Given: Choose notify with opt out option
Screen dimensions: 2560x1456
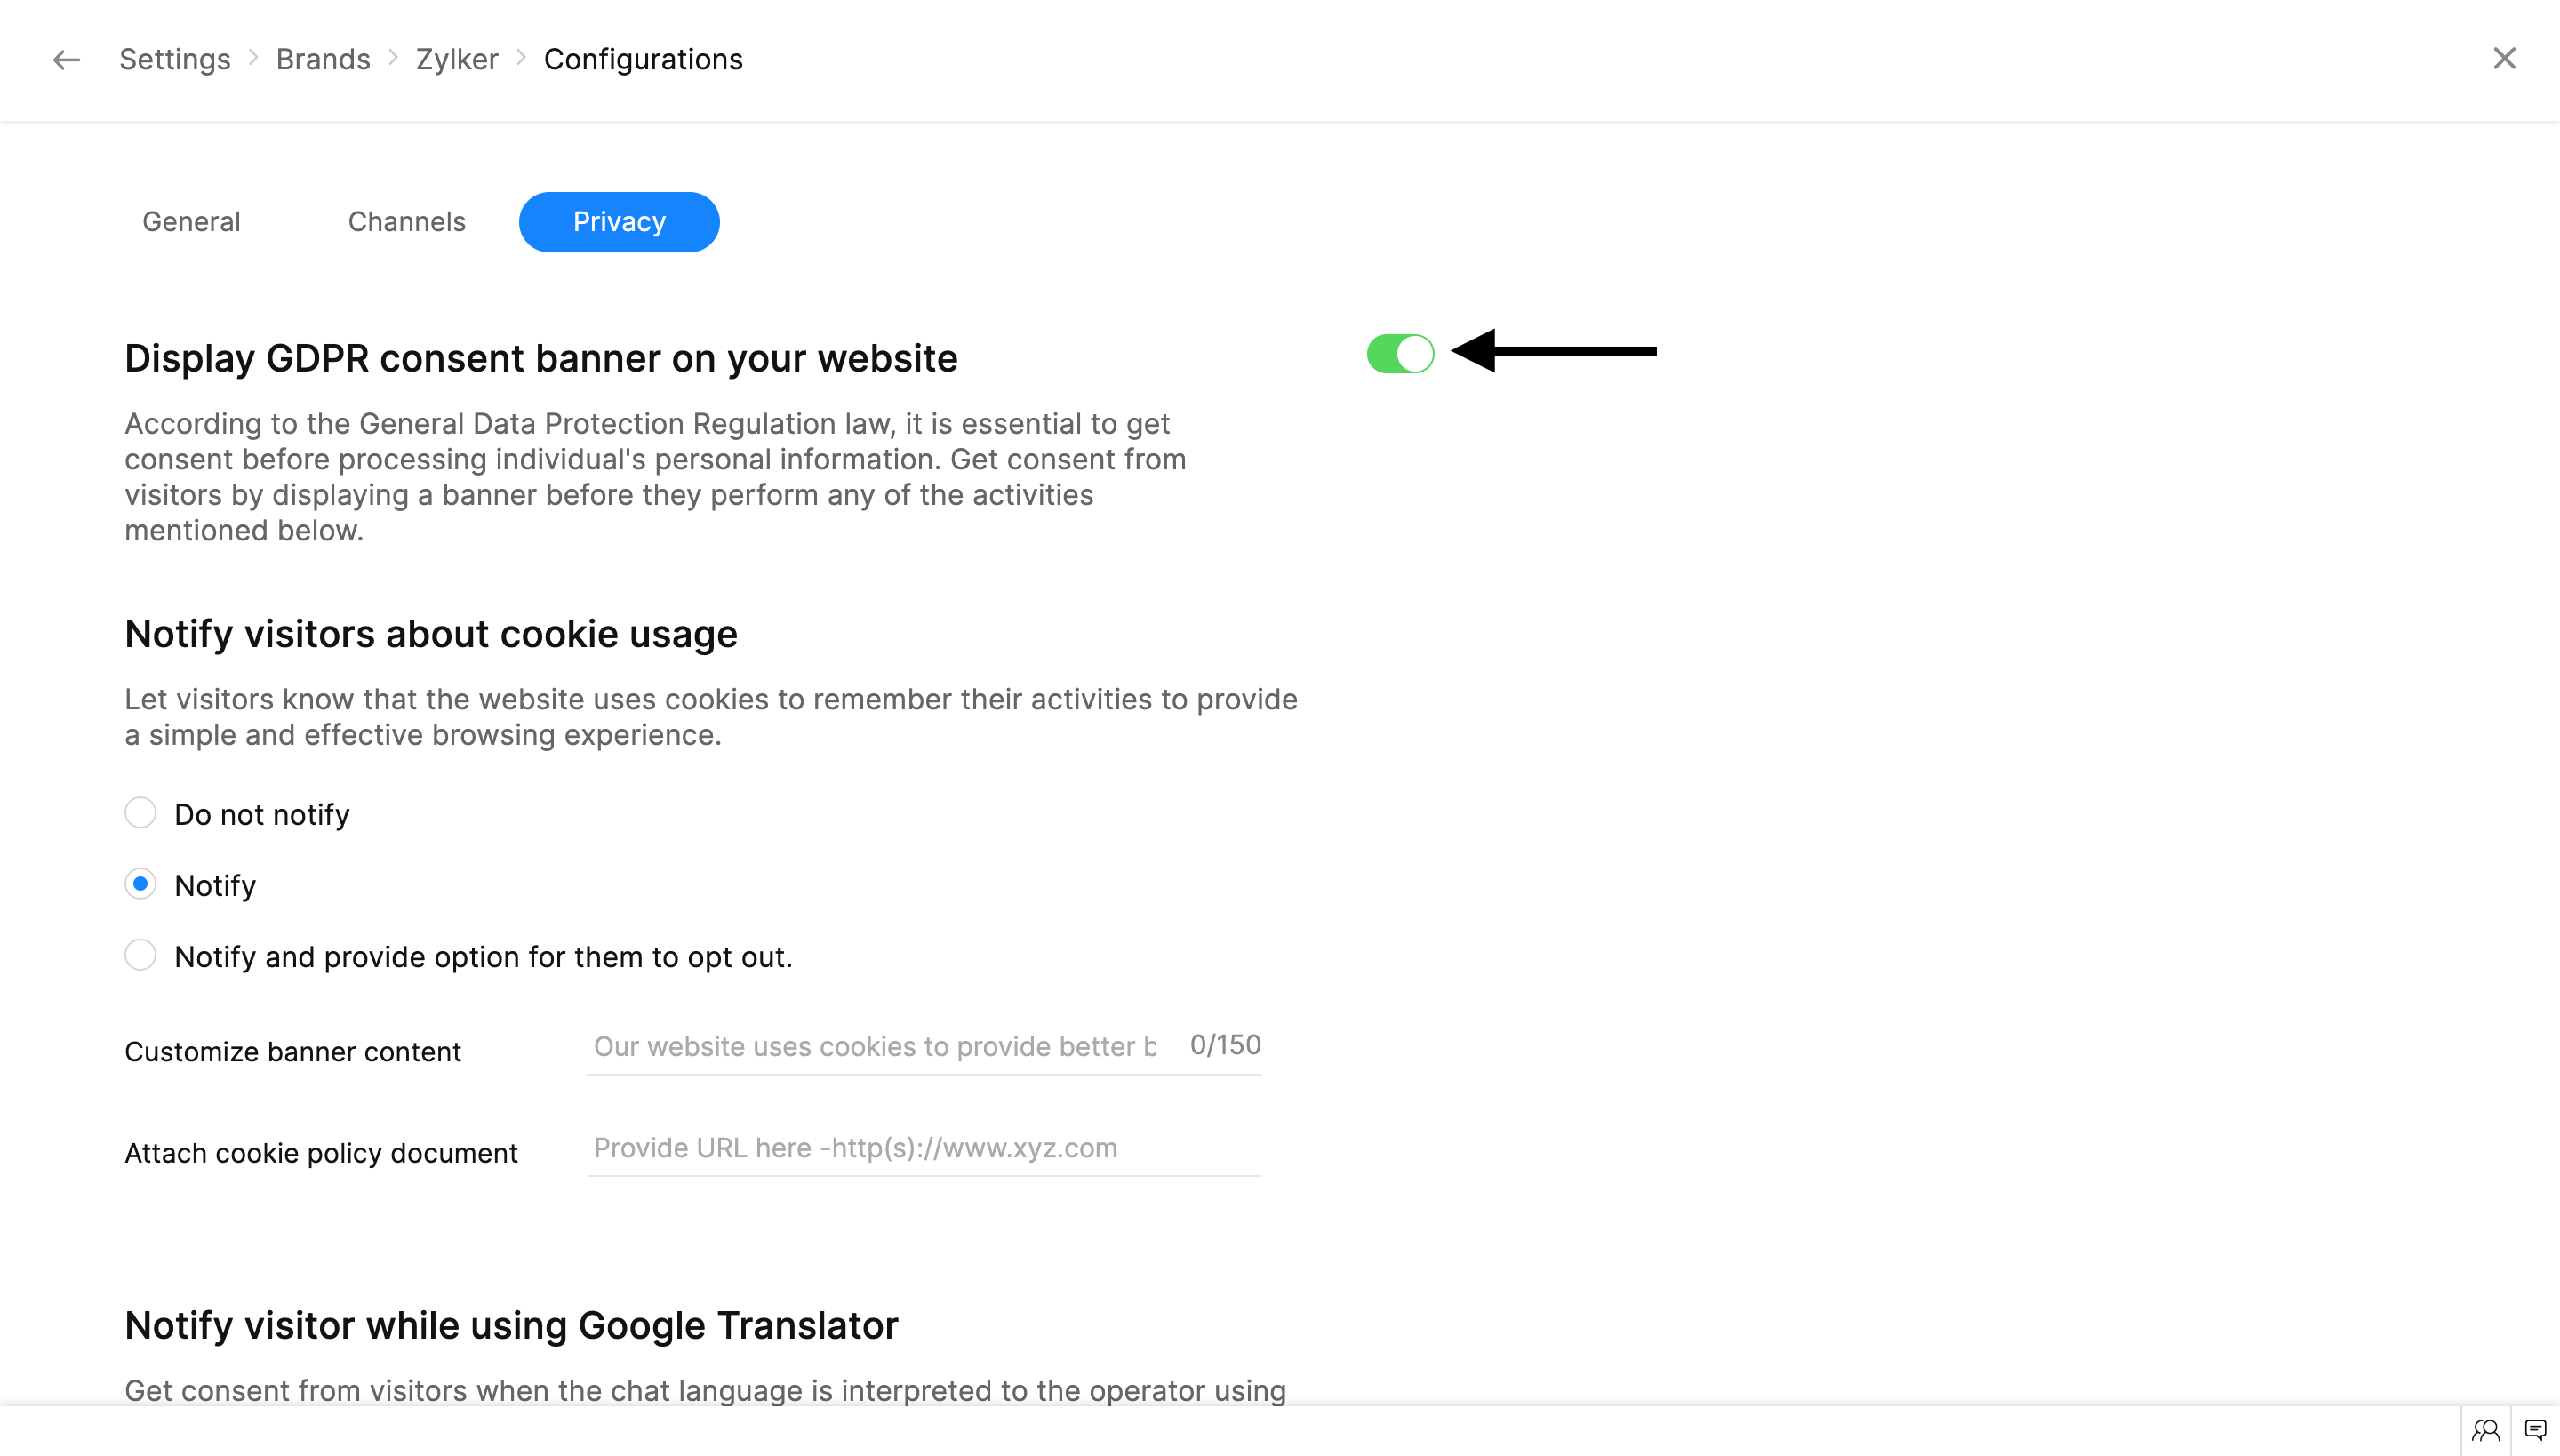Looking at the screenshot, I should (x=140, y=955).
